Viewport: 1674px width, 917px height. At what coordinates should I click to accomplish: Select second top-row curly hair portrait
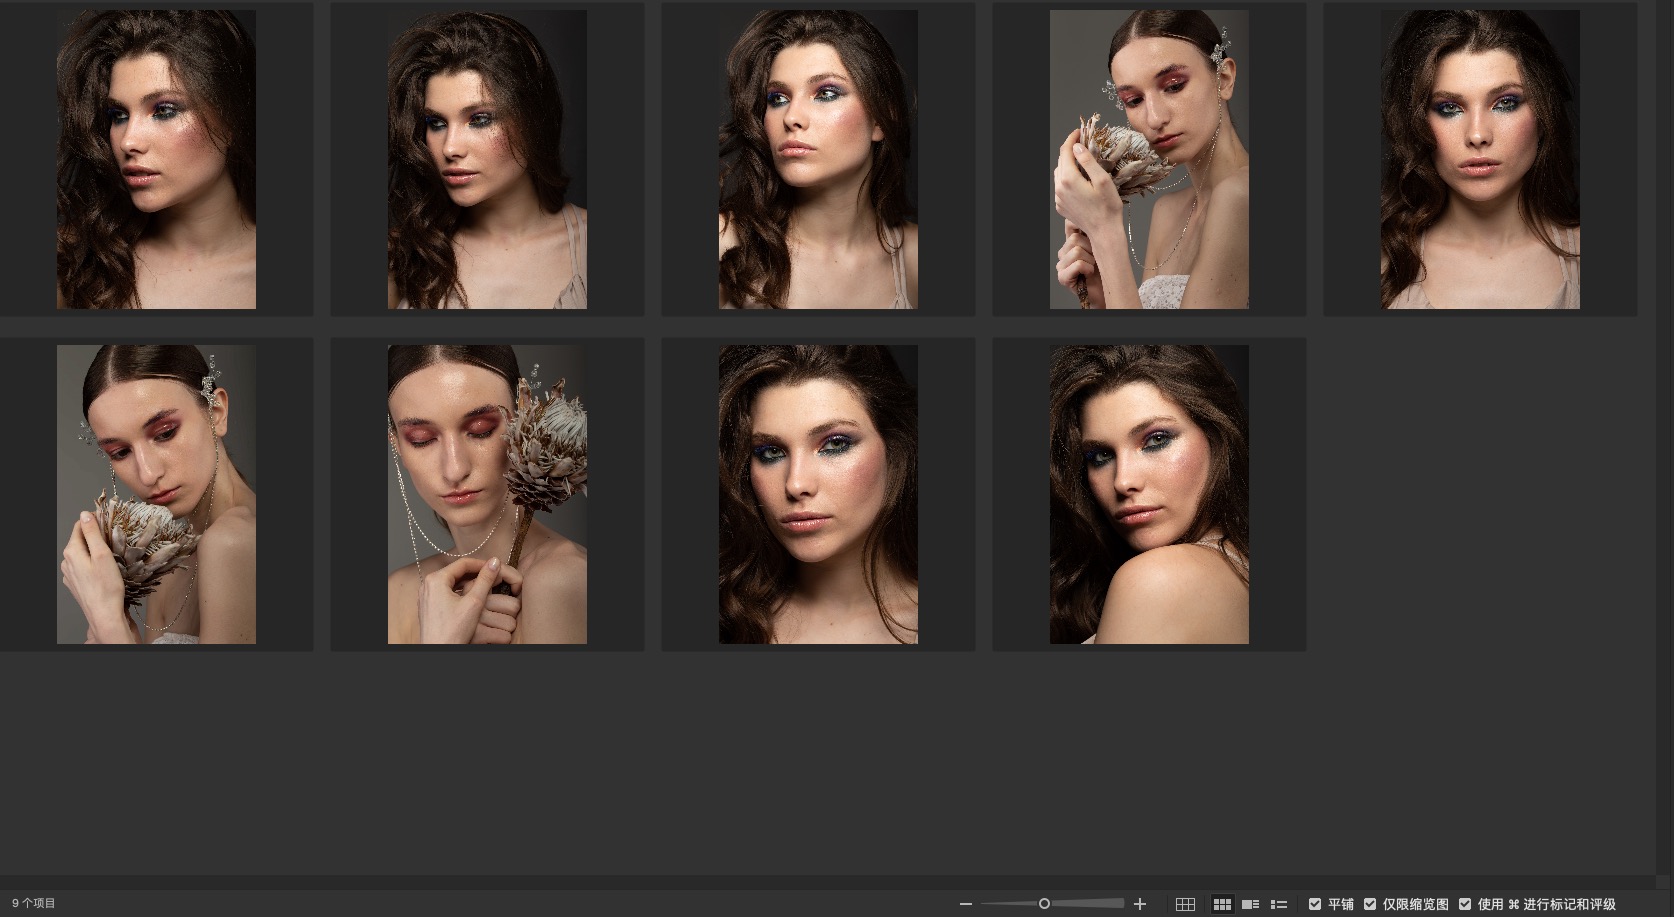487,160
